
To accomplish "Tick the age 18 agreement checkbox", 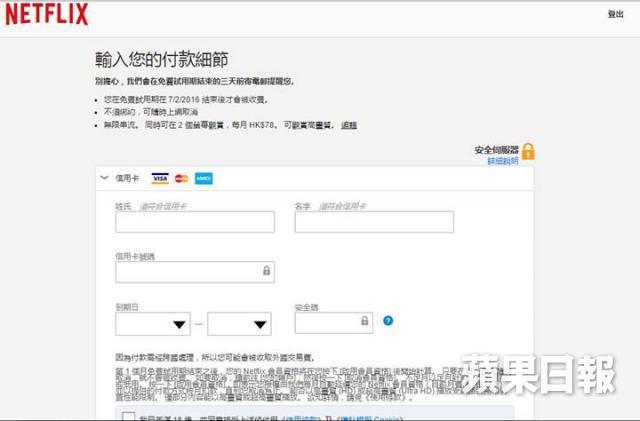I will tap(129, 416).
